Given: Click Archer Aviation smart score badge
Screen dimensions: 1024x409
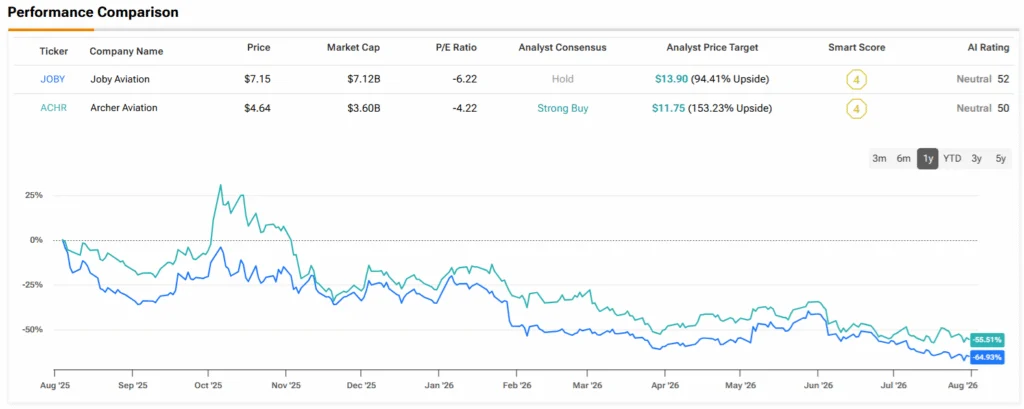Looking at the screenshot, I should [856, 108].
